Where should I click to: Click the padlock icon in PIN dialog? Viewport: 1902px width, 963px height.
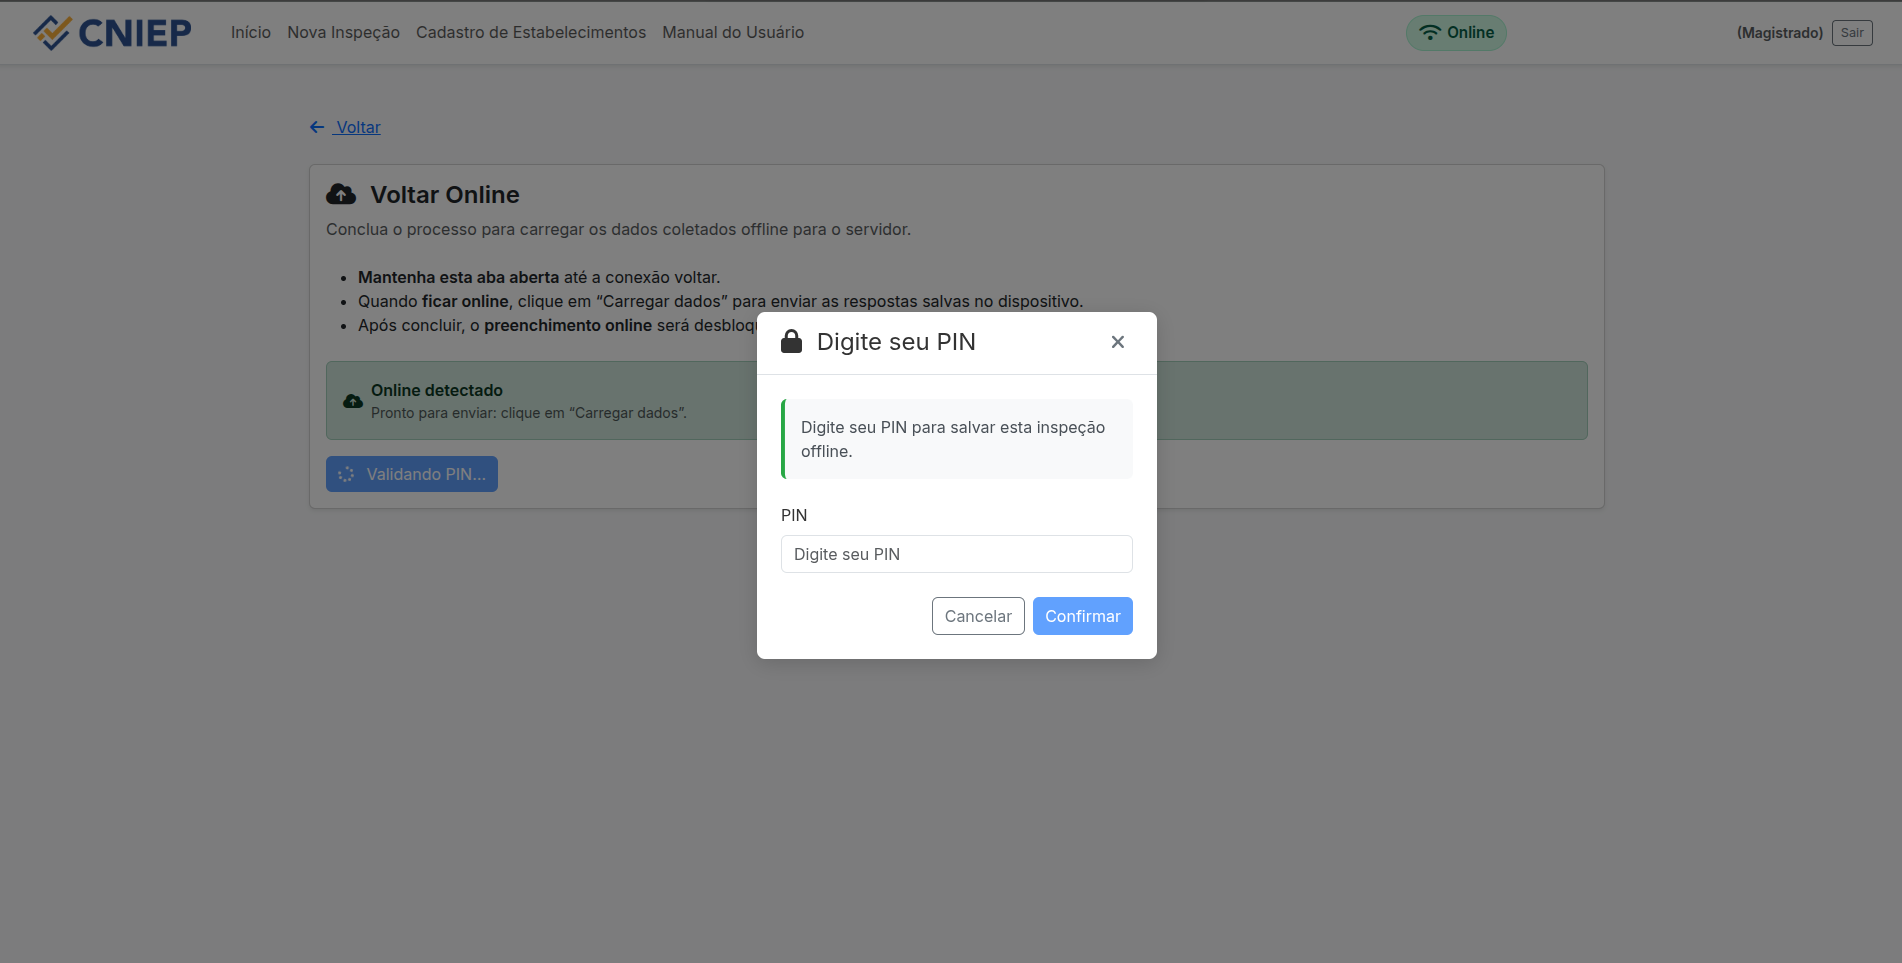tap(791, 342)
